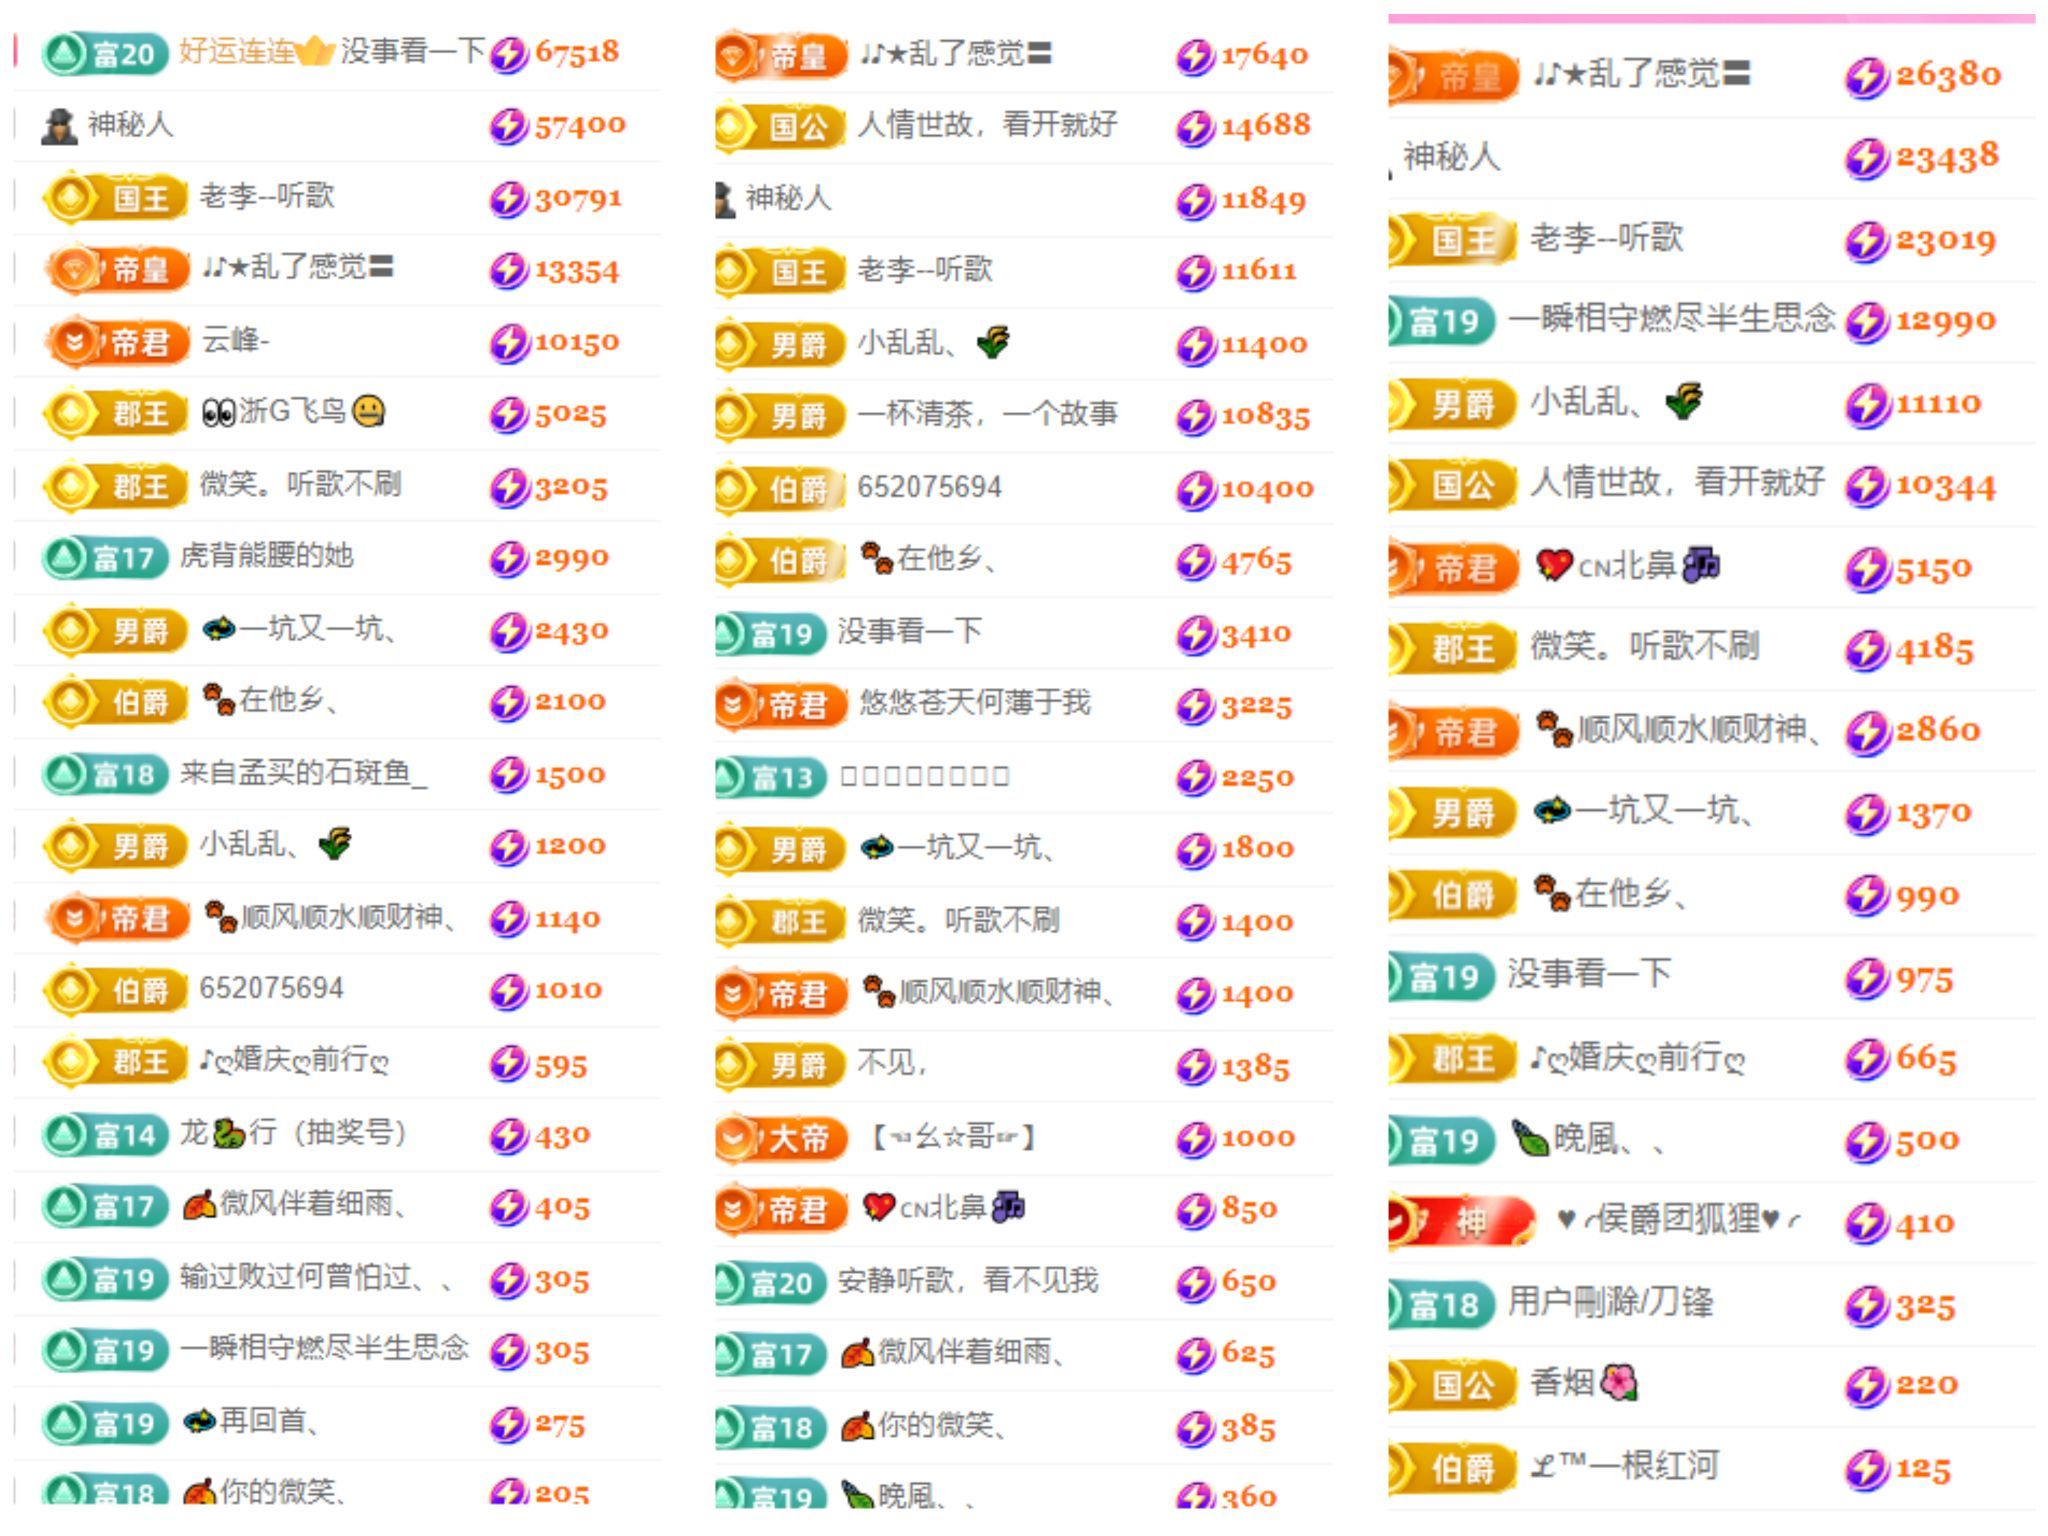
Task: Select the name 一瞬相守燃尽半生思念 beside 12990
Action: pos(1672,318)
